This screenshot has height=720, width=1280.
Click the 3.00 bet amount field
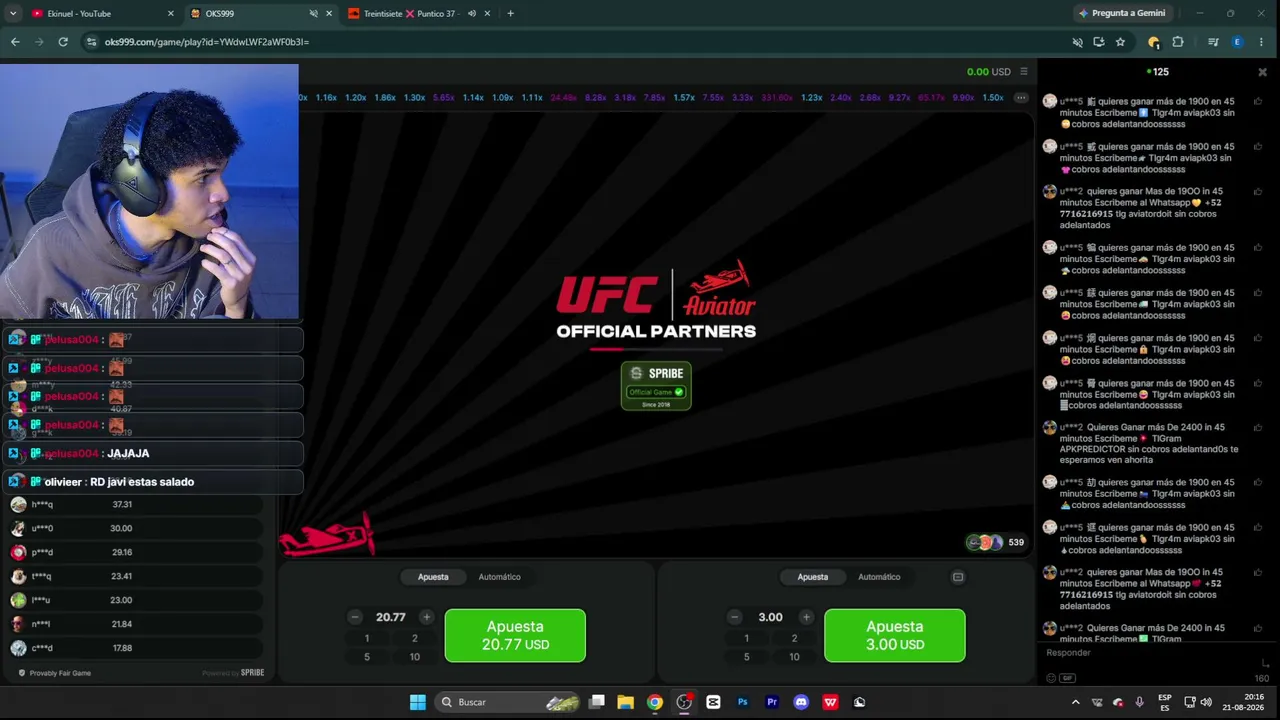(770, 617)
